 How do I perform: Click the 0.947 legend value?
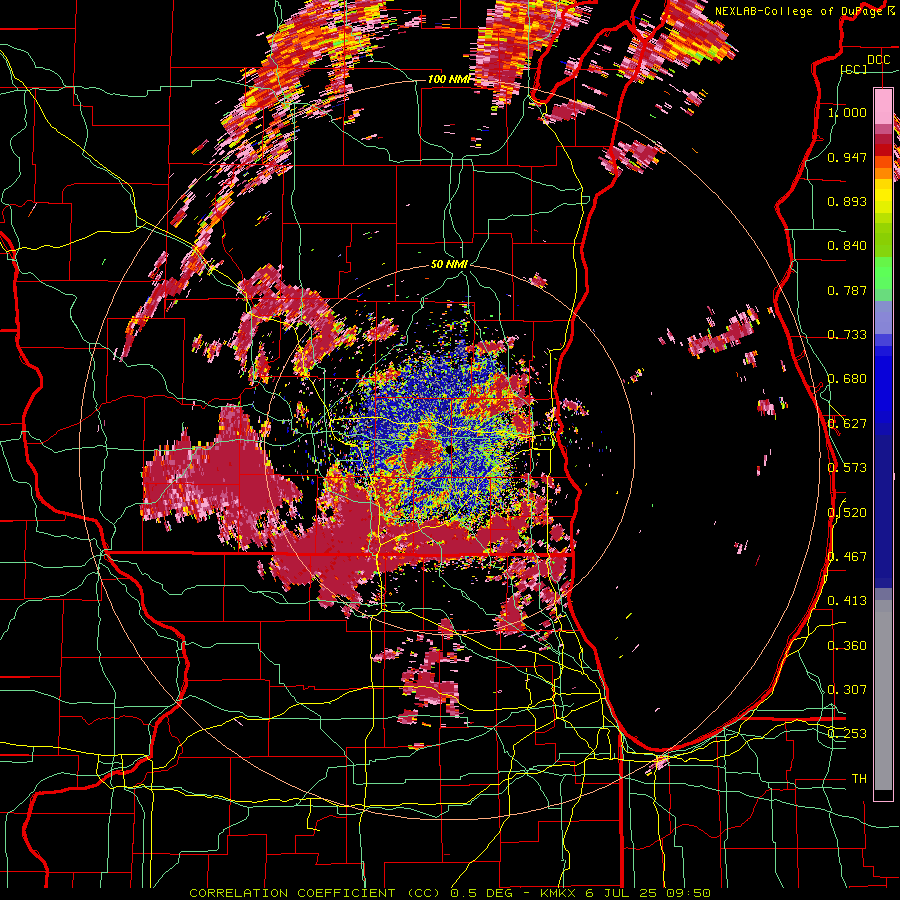[847, 157]
